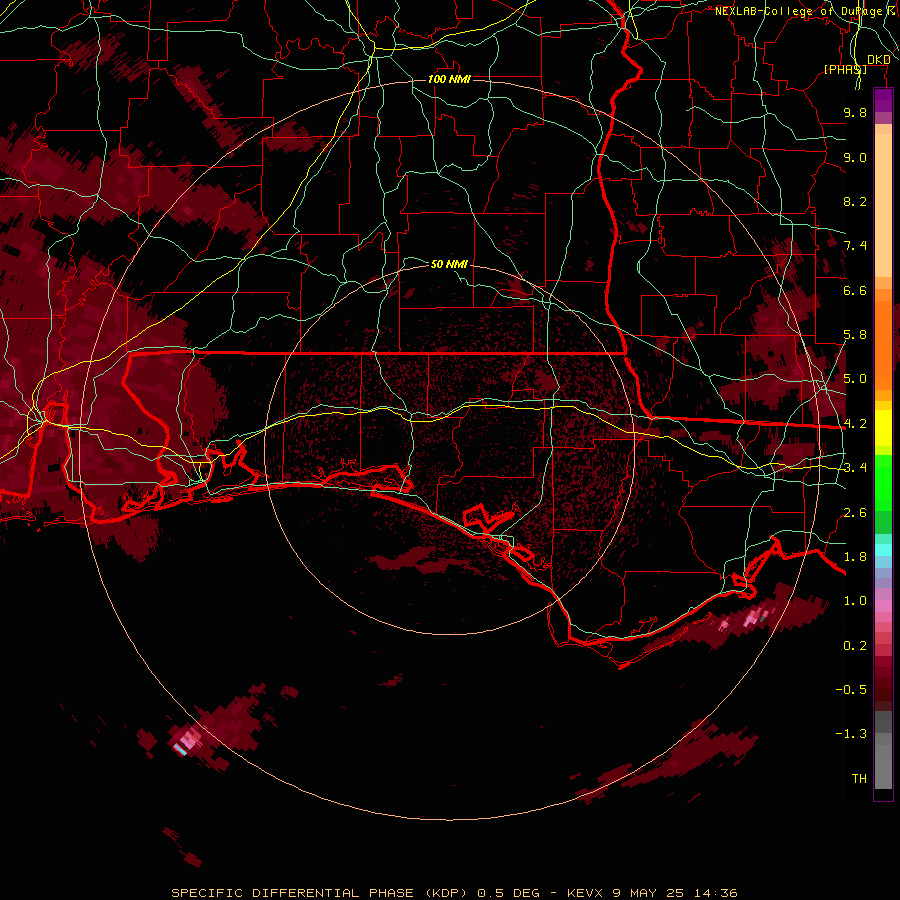This screenshot has height=900, width=900.
Task: Click the 100 NMI range ring label
Action: [x=449, y=79]
